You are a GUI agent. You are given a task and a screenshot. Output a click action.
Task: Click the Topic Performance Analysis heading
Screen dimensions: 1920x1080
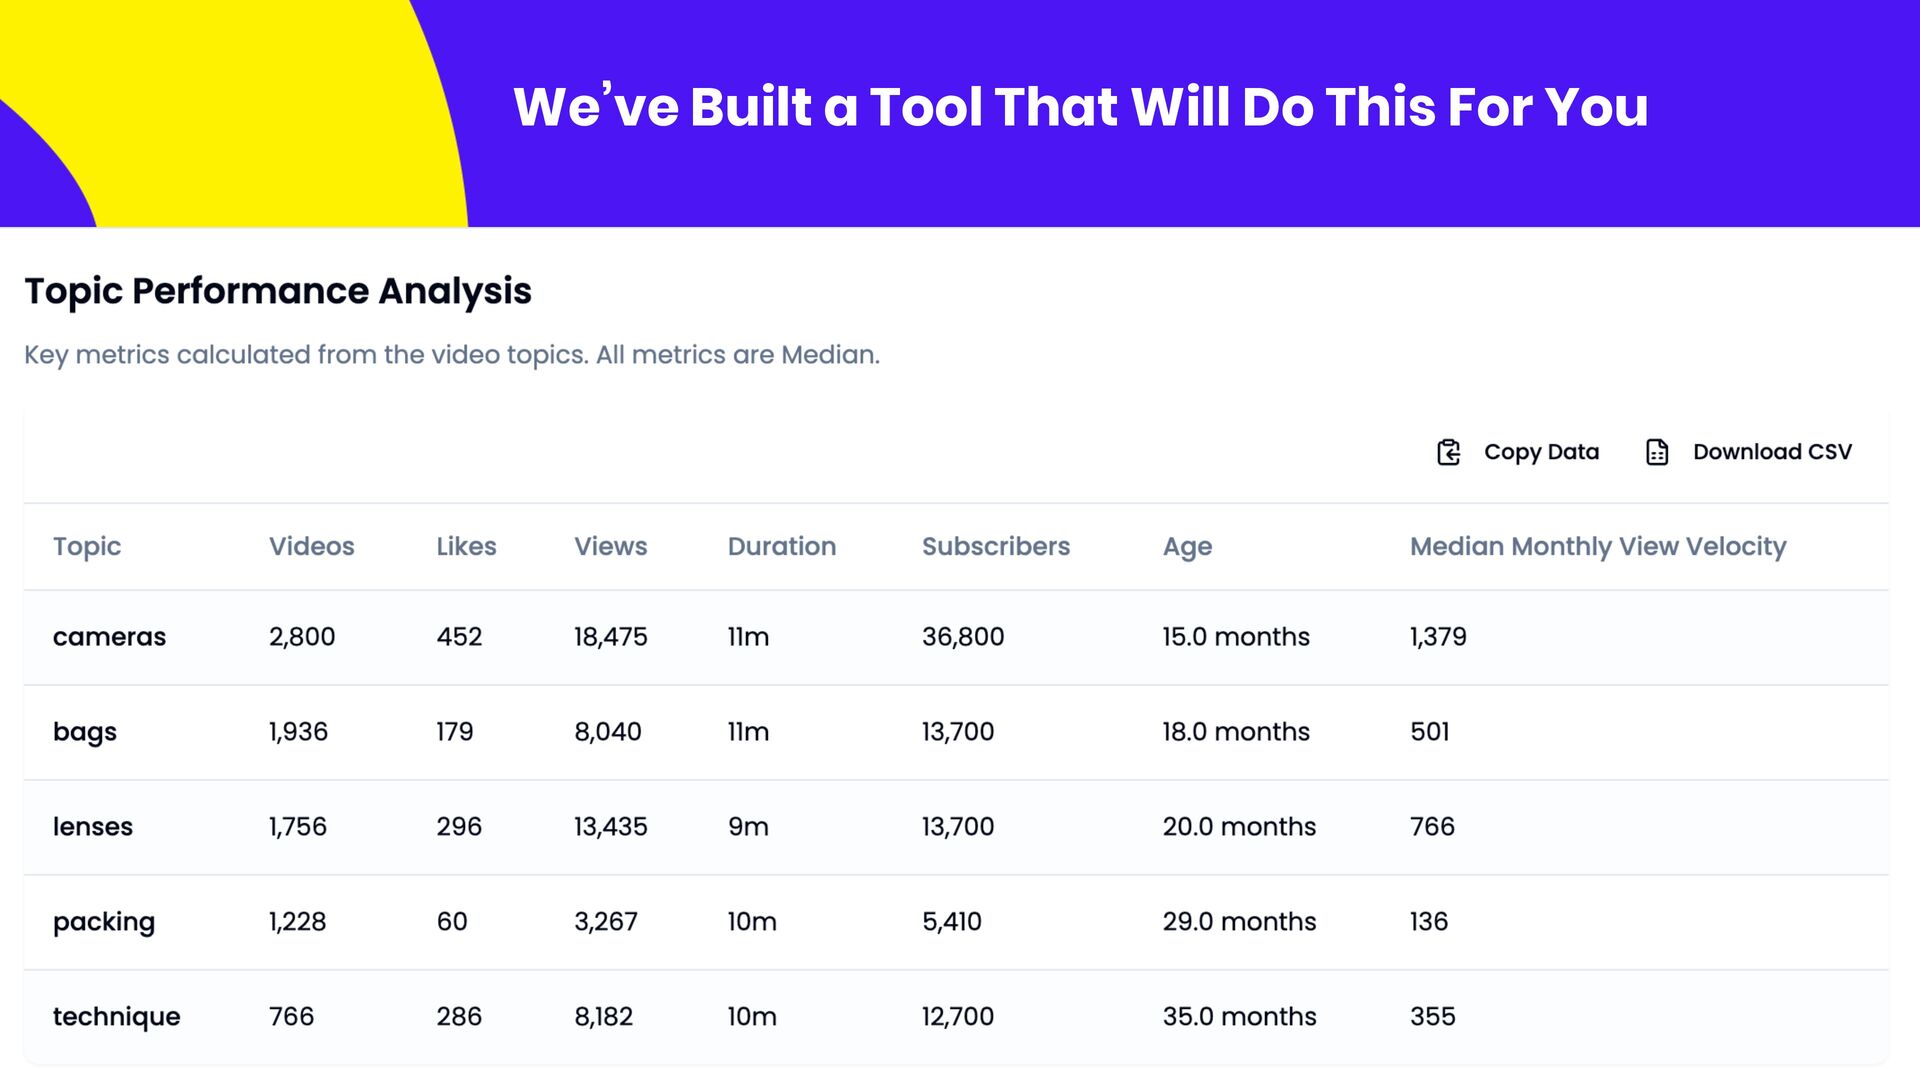[x=278, y=291]
